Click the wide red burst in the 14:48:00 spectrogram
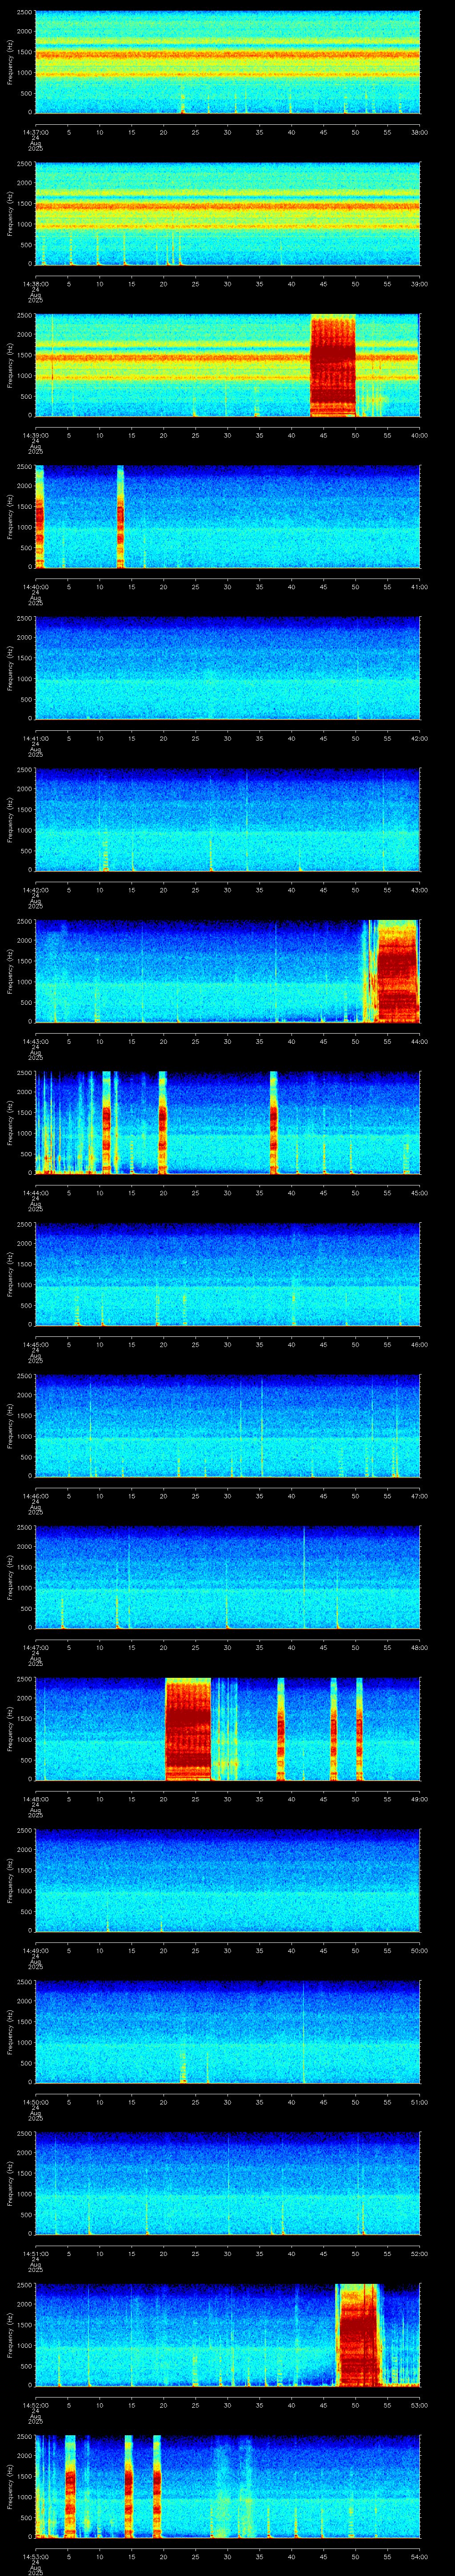 pyautogui.click(x=188, y=1729)
